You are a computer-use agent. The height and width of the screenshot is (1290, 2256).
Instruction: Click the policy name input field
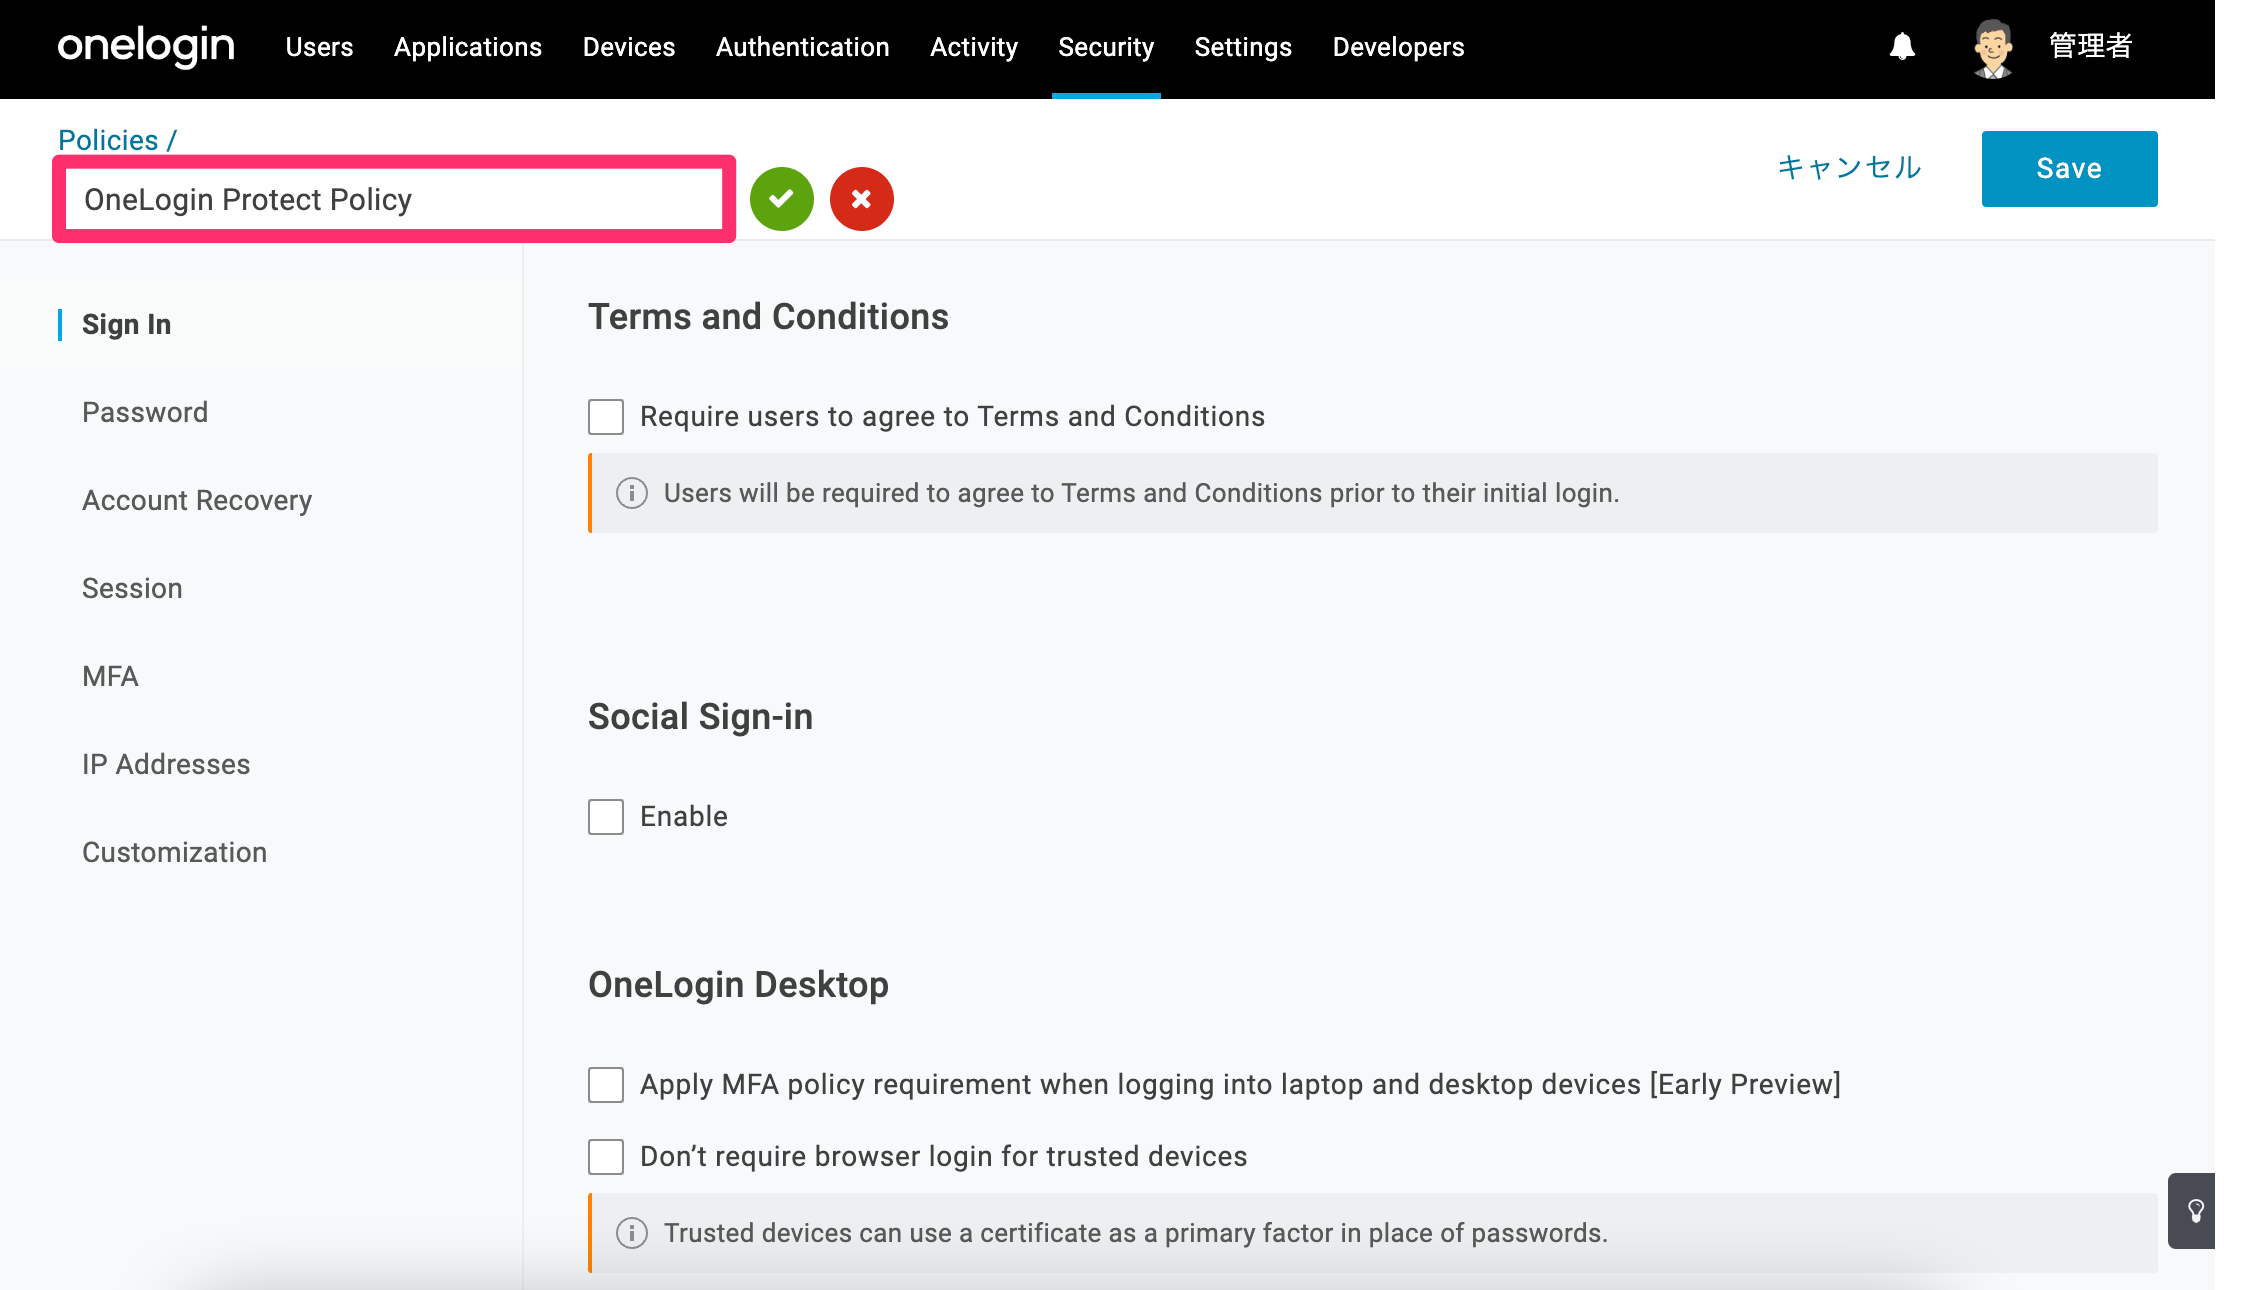click(394, 199)
